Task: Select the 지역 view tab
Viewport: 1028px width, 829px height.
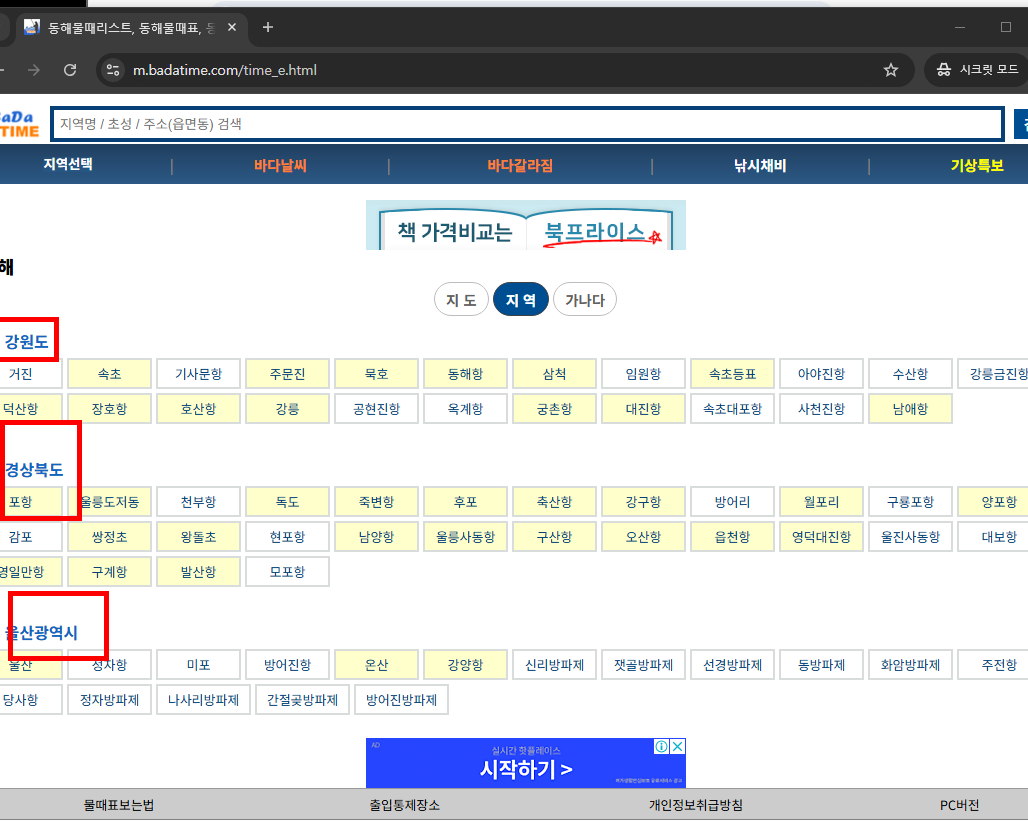Action: (521, 300)
